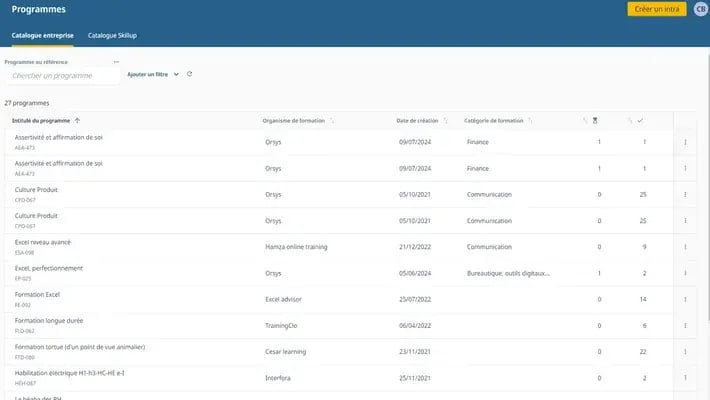710x400 pixels.
Task: Click validated count 22 in Formation tortue row
Action: [643, 352]
